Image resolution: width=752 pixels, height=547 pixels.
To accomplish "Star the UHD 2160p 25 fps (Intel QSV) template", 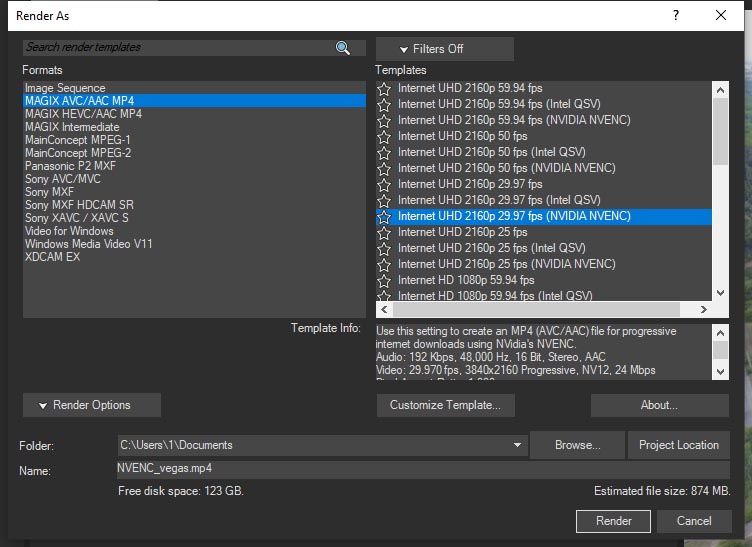I will click(384, 248).
